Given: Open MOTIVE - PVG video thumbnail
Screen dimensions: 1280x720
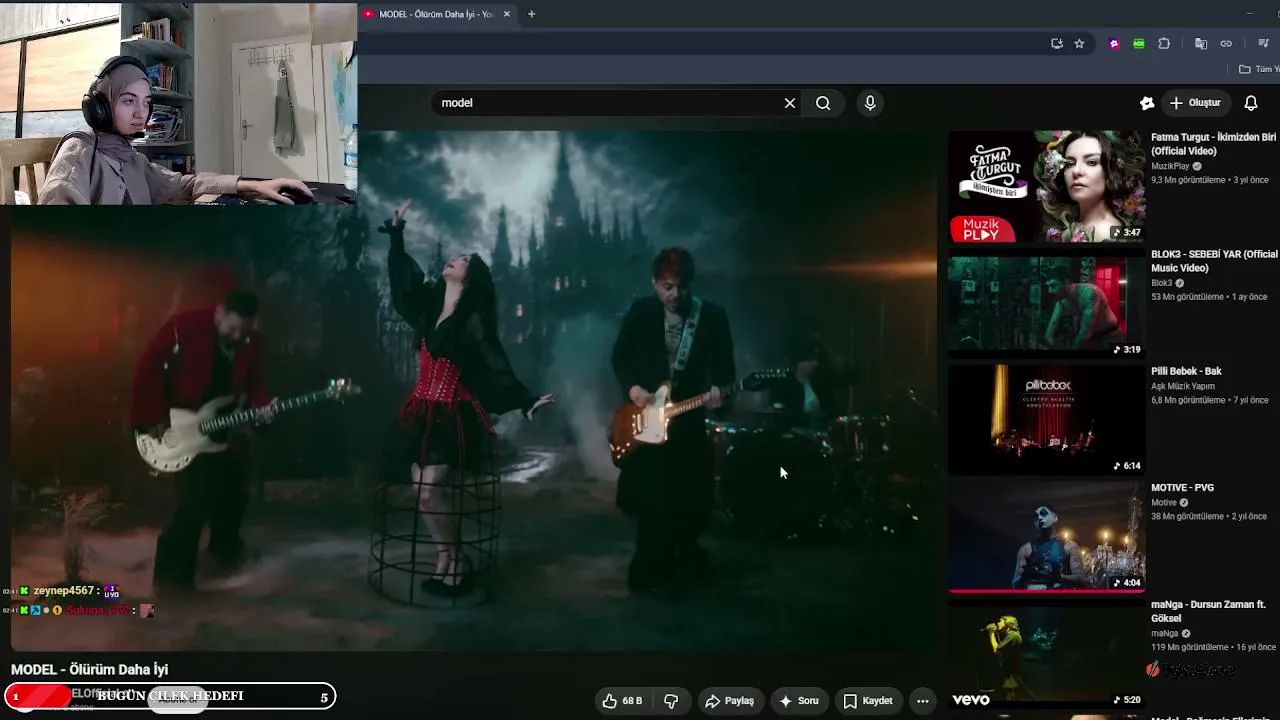Looking at the screenshot, I should 1047,537.
